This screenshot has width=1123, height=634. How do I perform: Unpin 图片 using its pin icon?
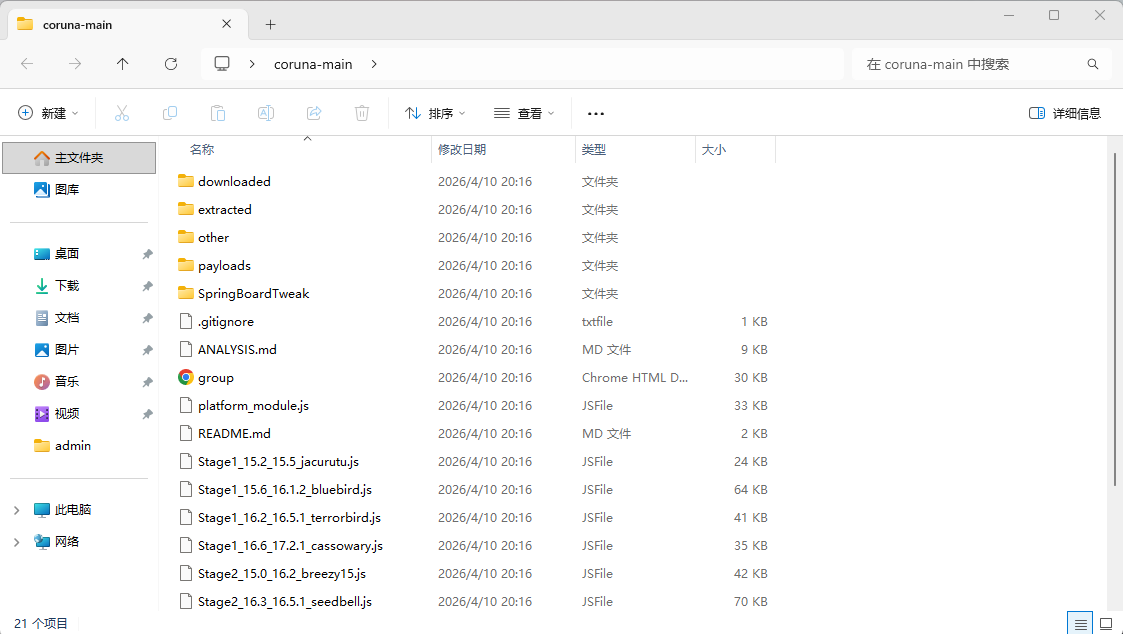[147, 350]
